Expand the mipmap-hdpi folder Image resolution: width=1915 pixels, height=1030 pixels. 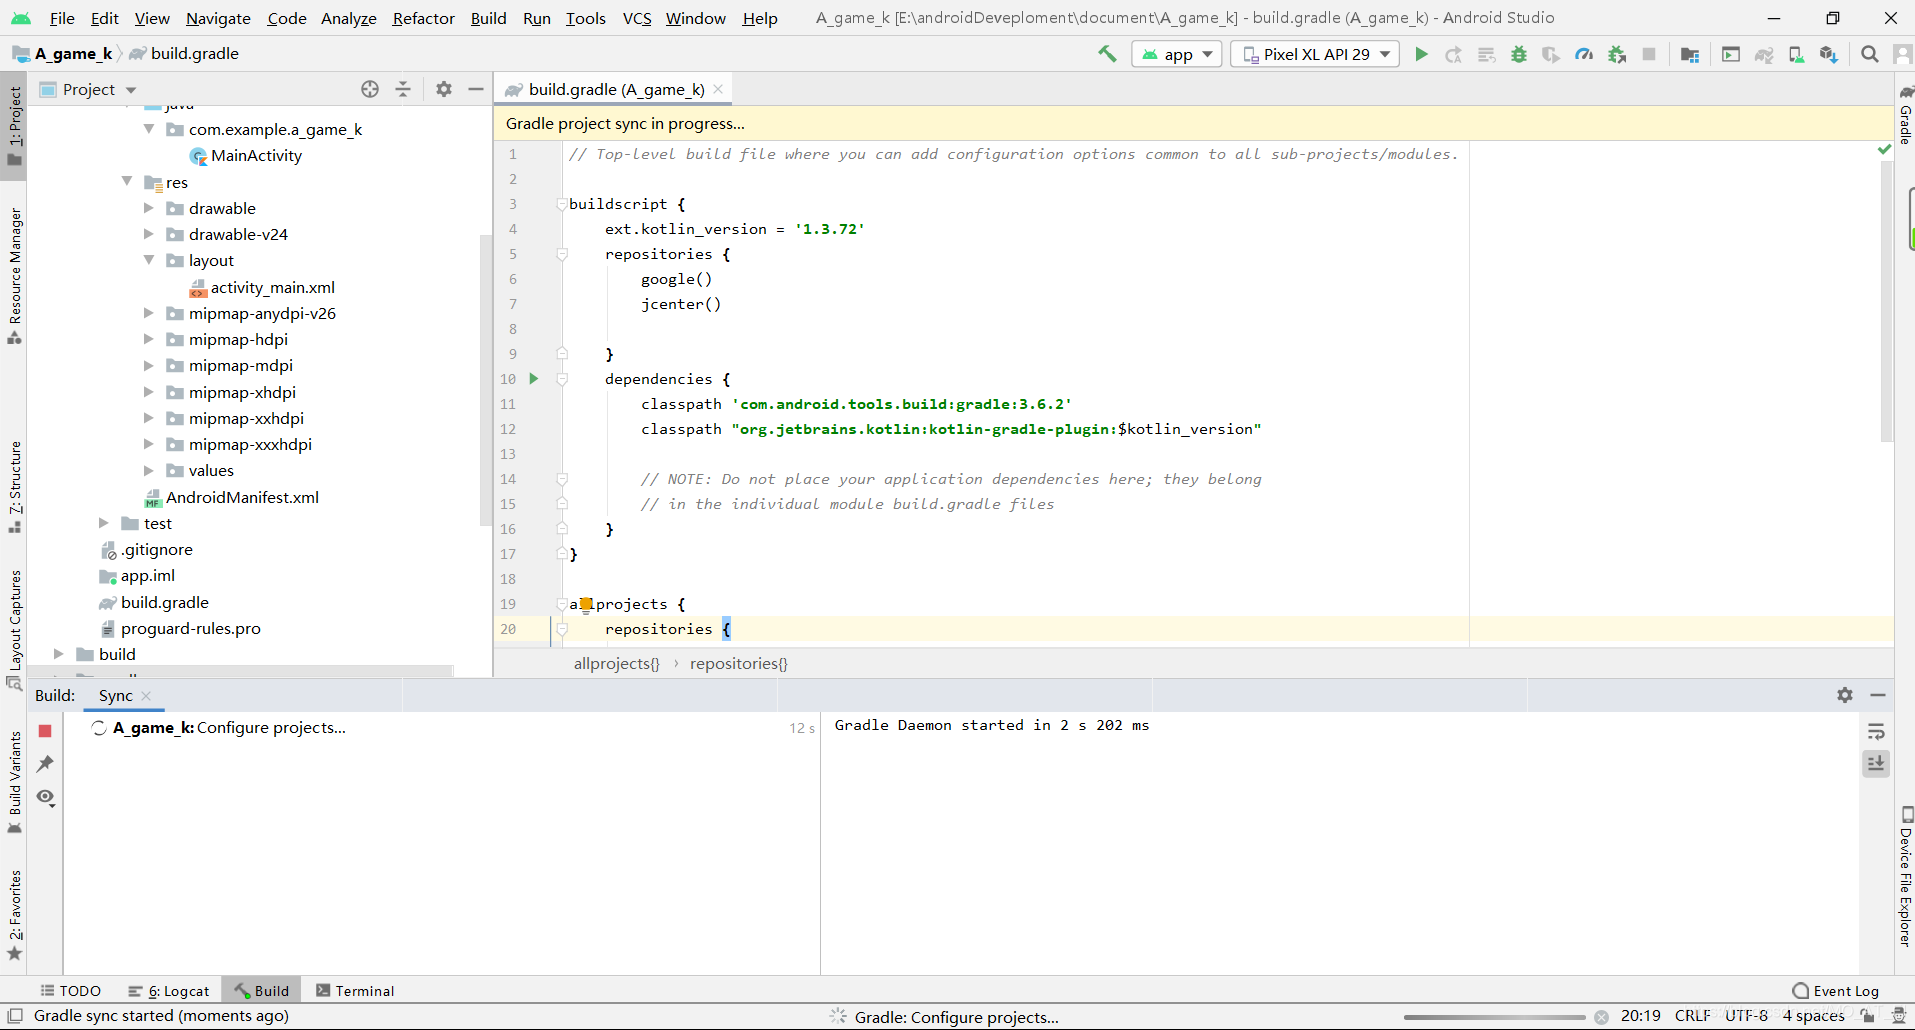[149, 339]
